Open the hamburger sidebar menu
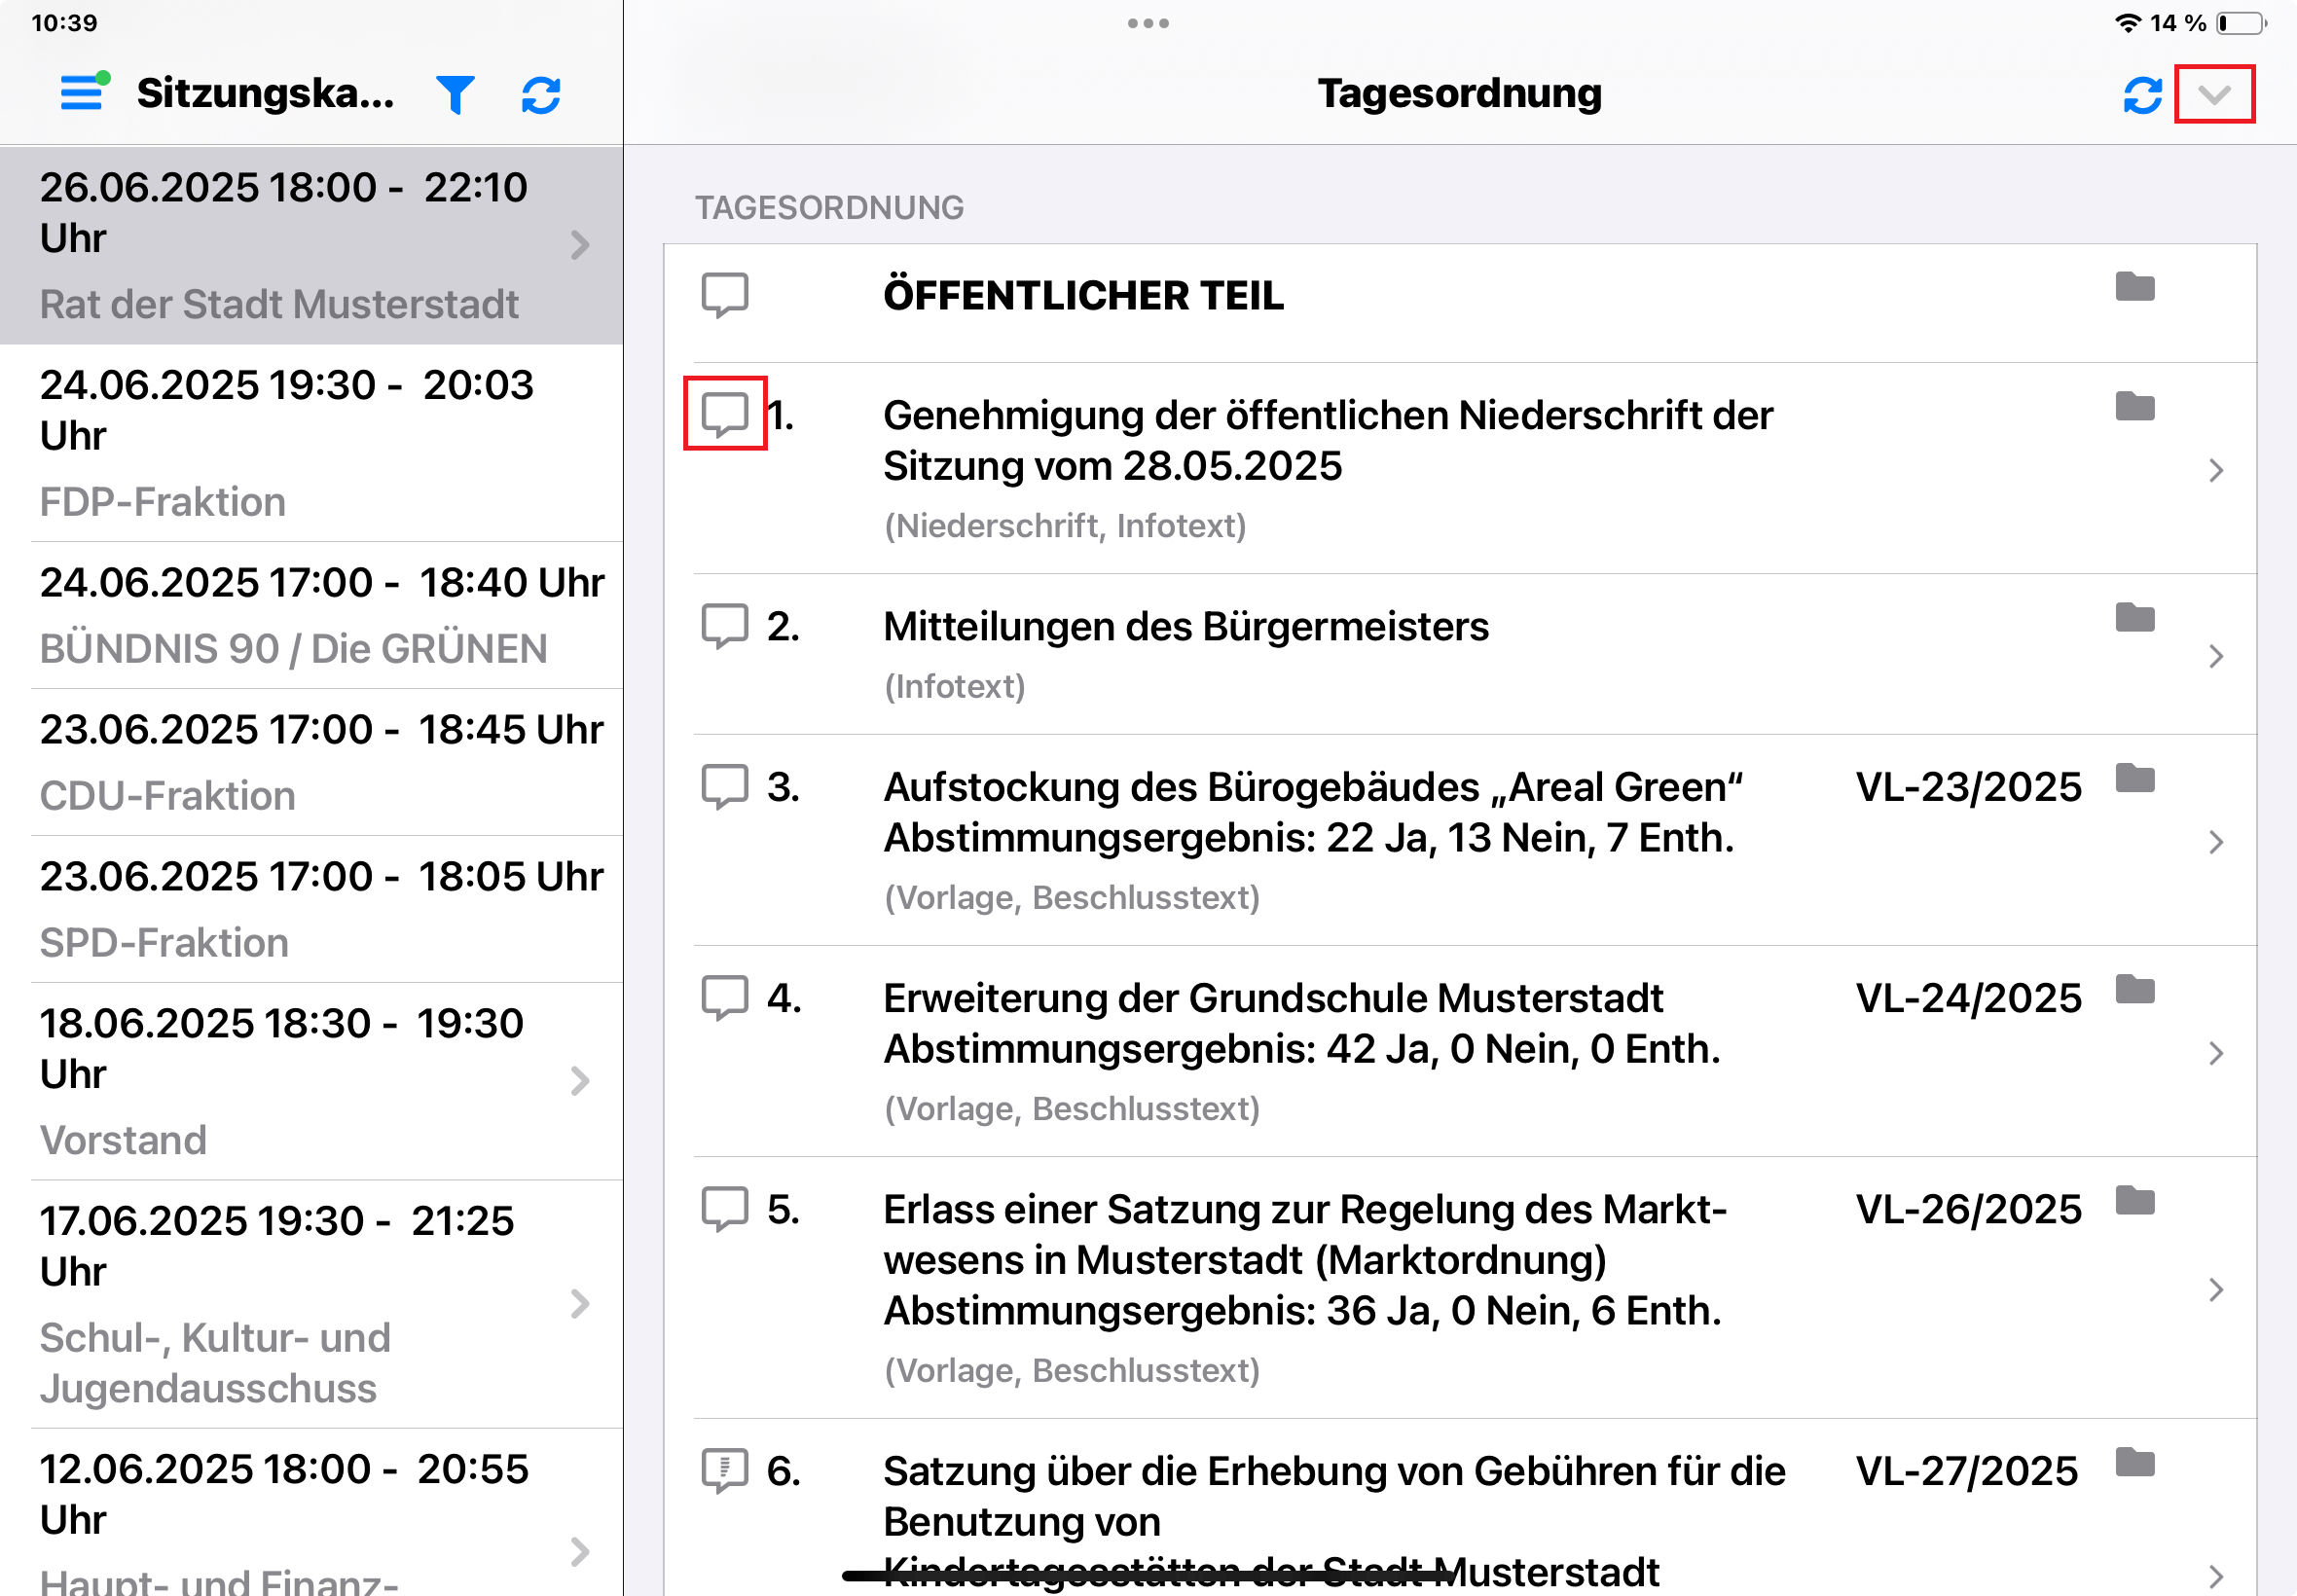The image size is (2297, 1596). coord(82,93)
